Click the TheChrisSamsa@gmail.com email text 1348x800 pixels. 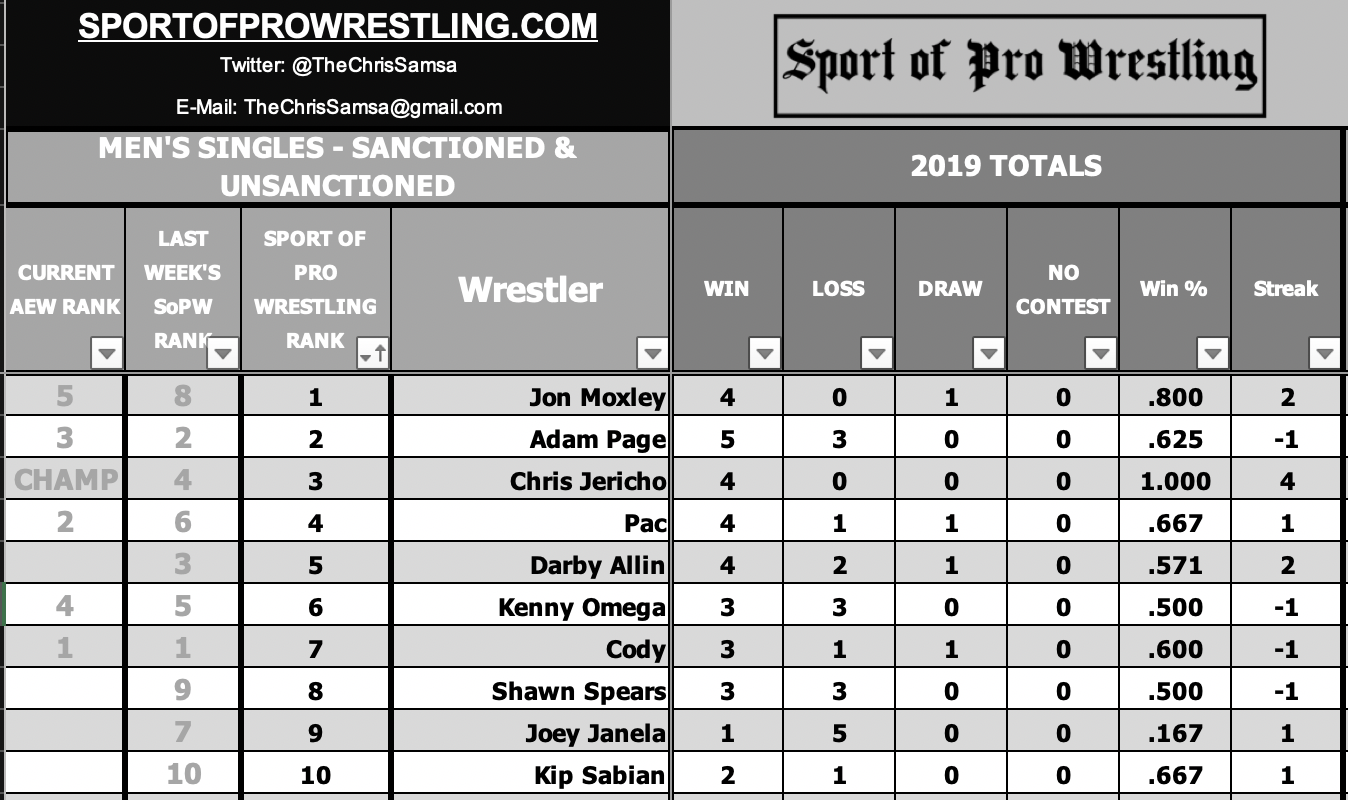click(x=373, y=107)
